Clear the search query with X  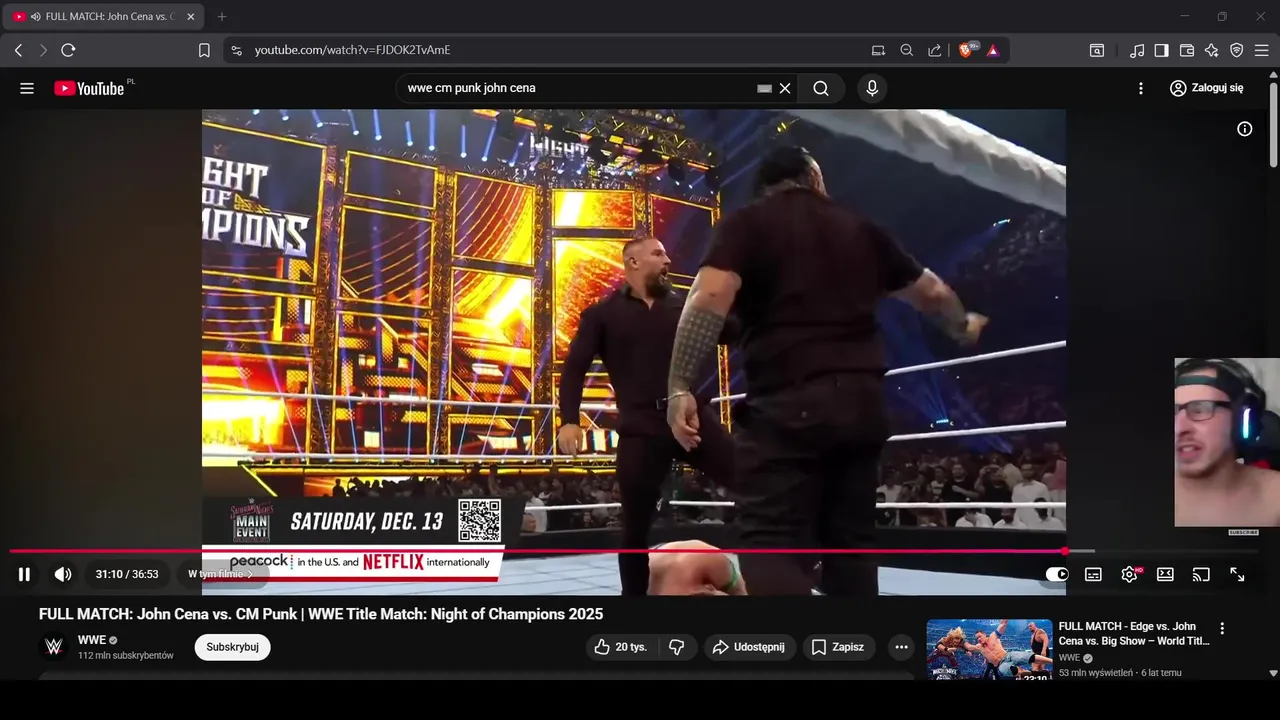[785, 88]
